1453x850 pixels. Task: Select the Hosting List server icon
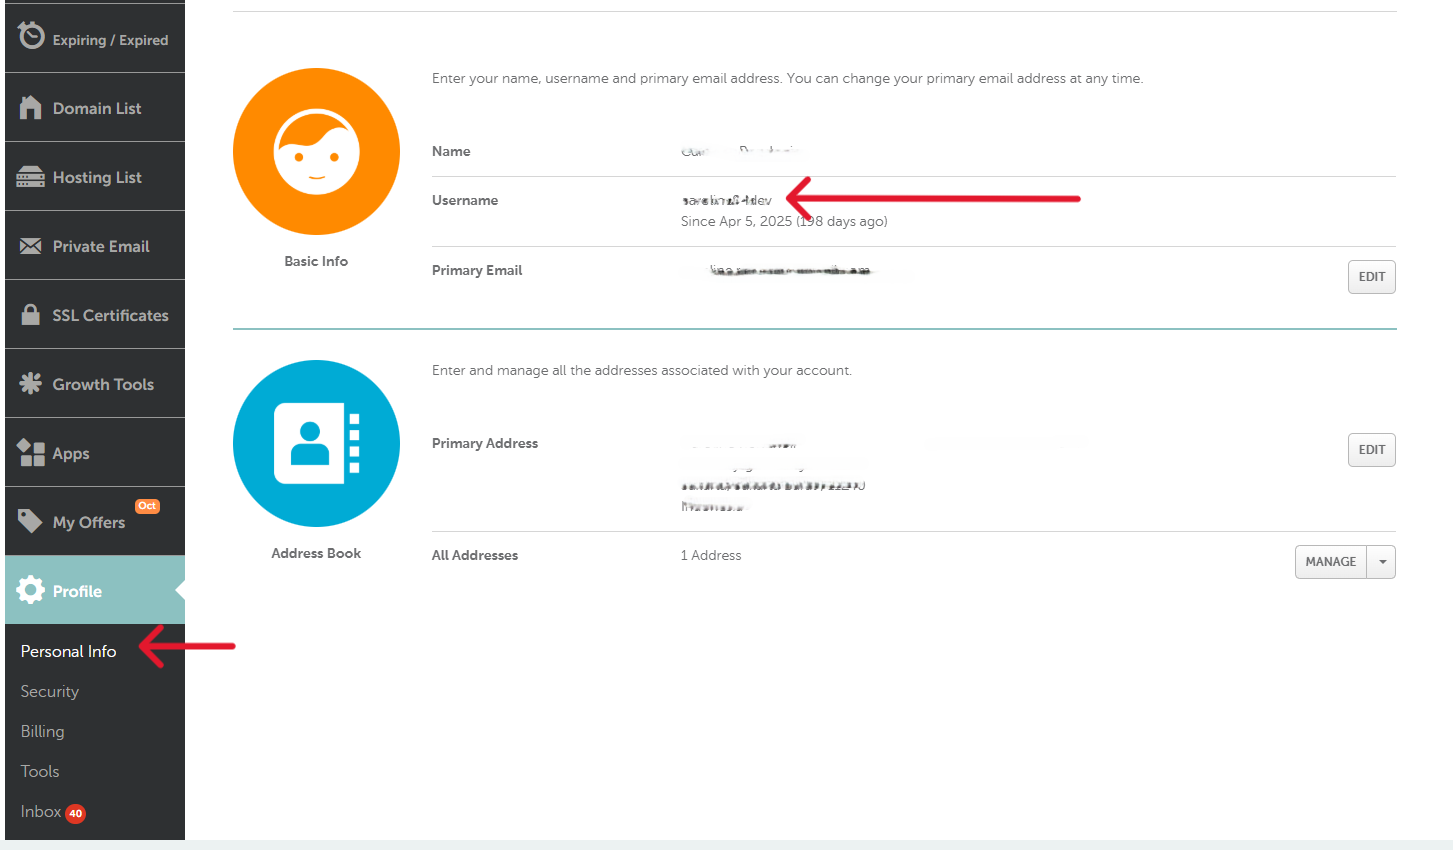(29, 176)
